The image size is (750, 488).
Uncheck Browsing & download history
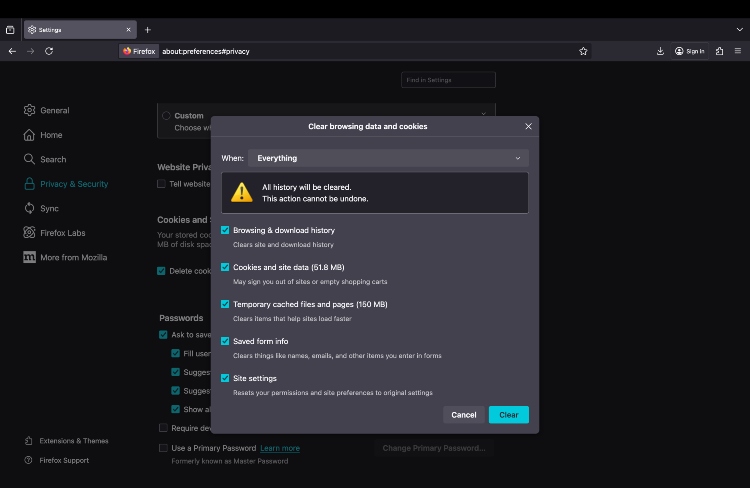click(225, 230)
